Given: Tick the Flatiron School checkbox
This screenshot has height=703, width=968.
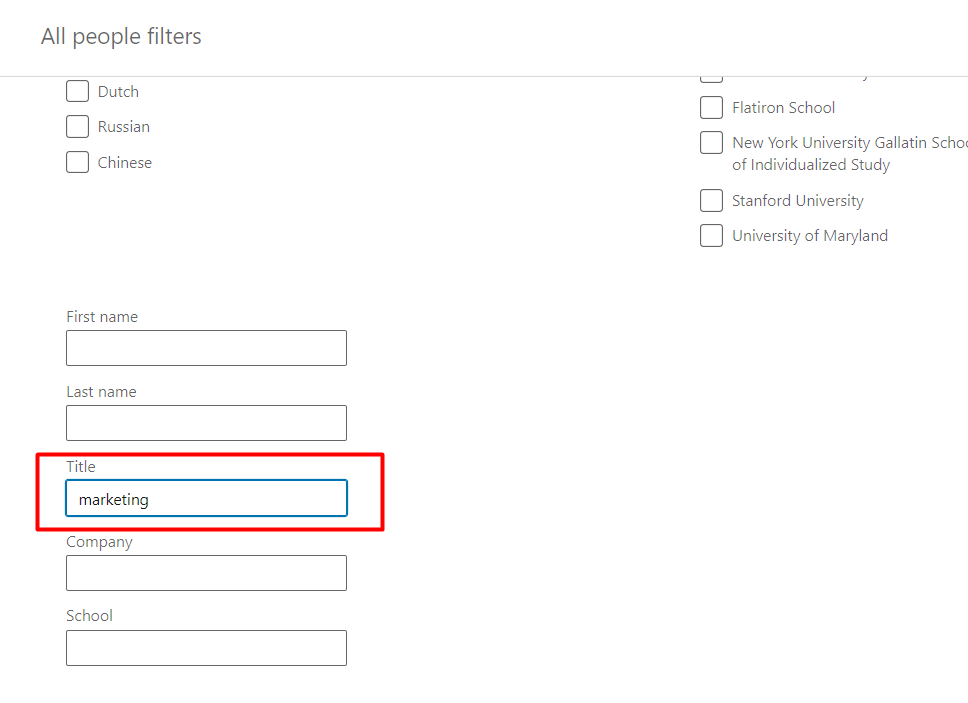Looking at the screenshot, I should [x=711, y=107].
